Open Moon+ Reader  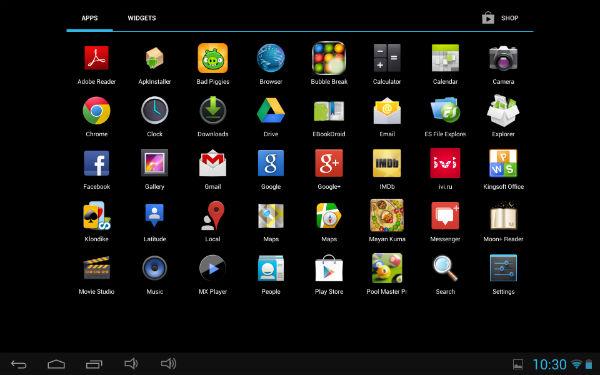coord(503,215)
